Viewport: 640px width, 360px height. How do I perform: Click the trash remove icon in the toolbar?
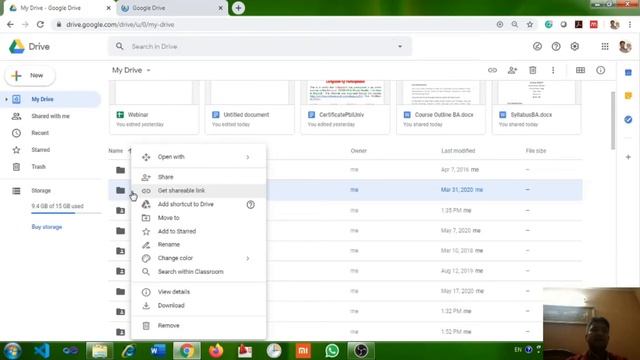(x=533, y=70)
